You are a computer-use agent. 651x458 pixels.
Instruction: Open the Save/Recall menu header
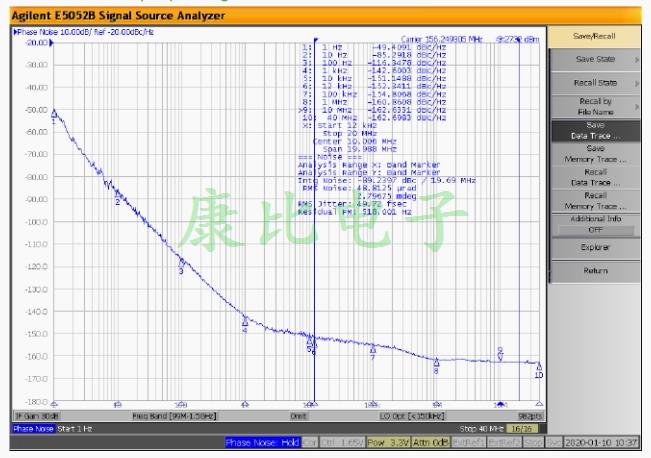tap(595, 35)
